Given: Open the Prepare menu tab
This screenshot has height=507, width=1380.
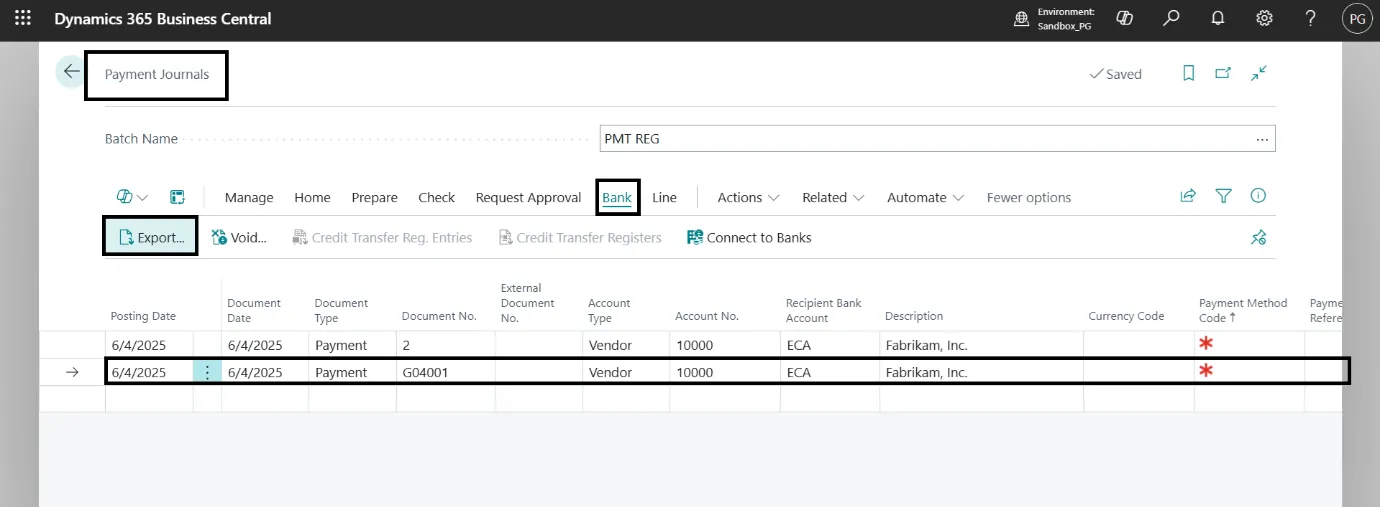Looking at the screenshot, I should [x=374, y=198].
